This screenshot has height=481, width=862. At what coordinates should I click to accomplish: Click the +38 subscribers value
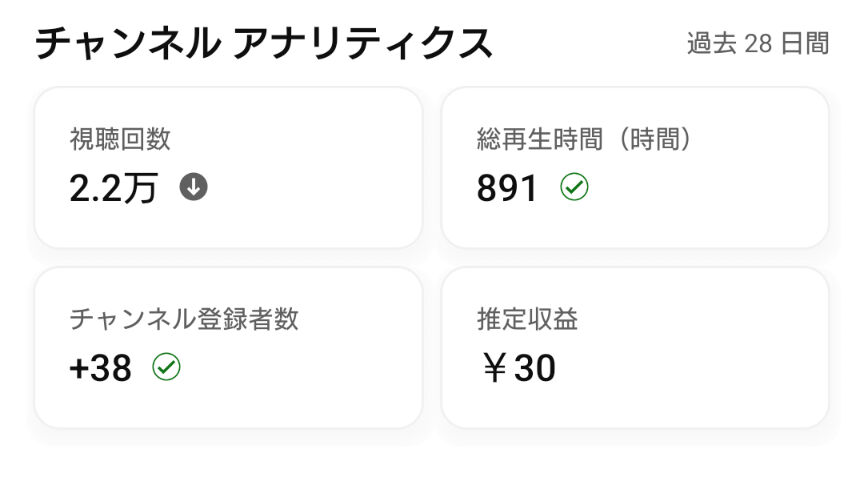[x=101, y=368]
